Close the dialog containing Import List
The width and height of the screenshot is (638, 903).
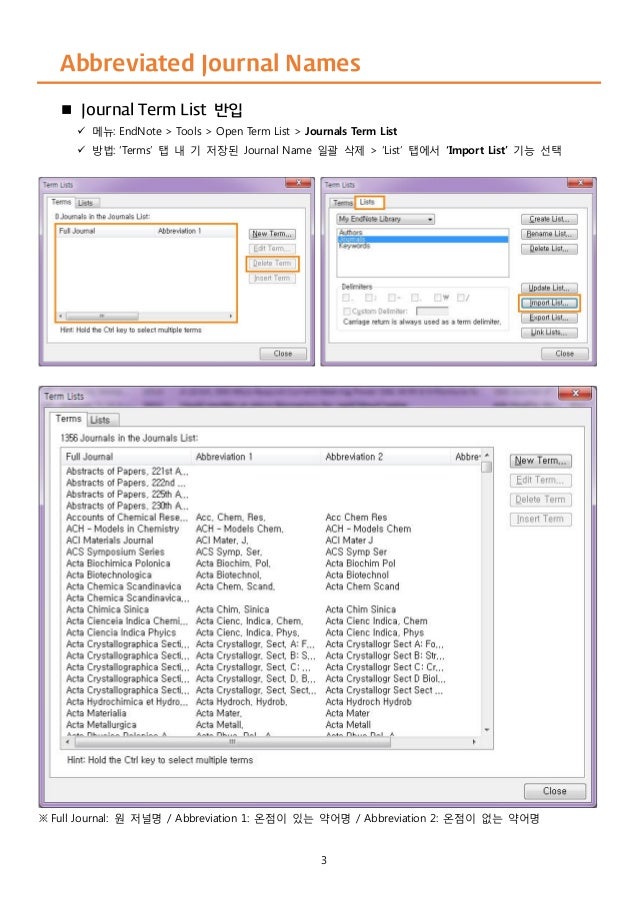[x=564, y=354]
